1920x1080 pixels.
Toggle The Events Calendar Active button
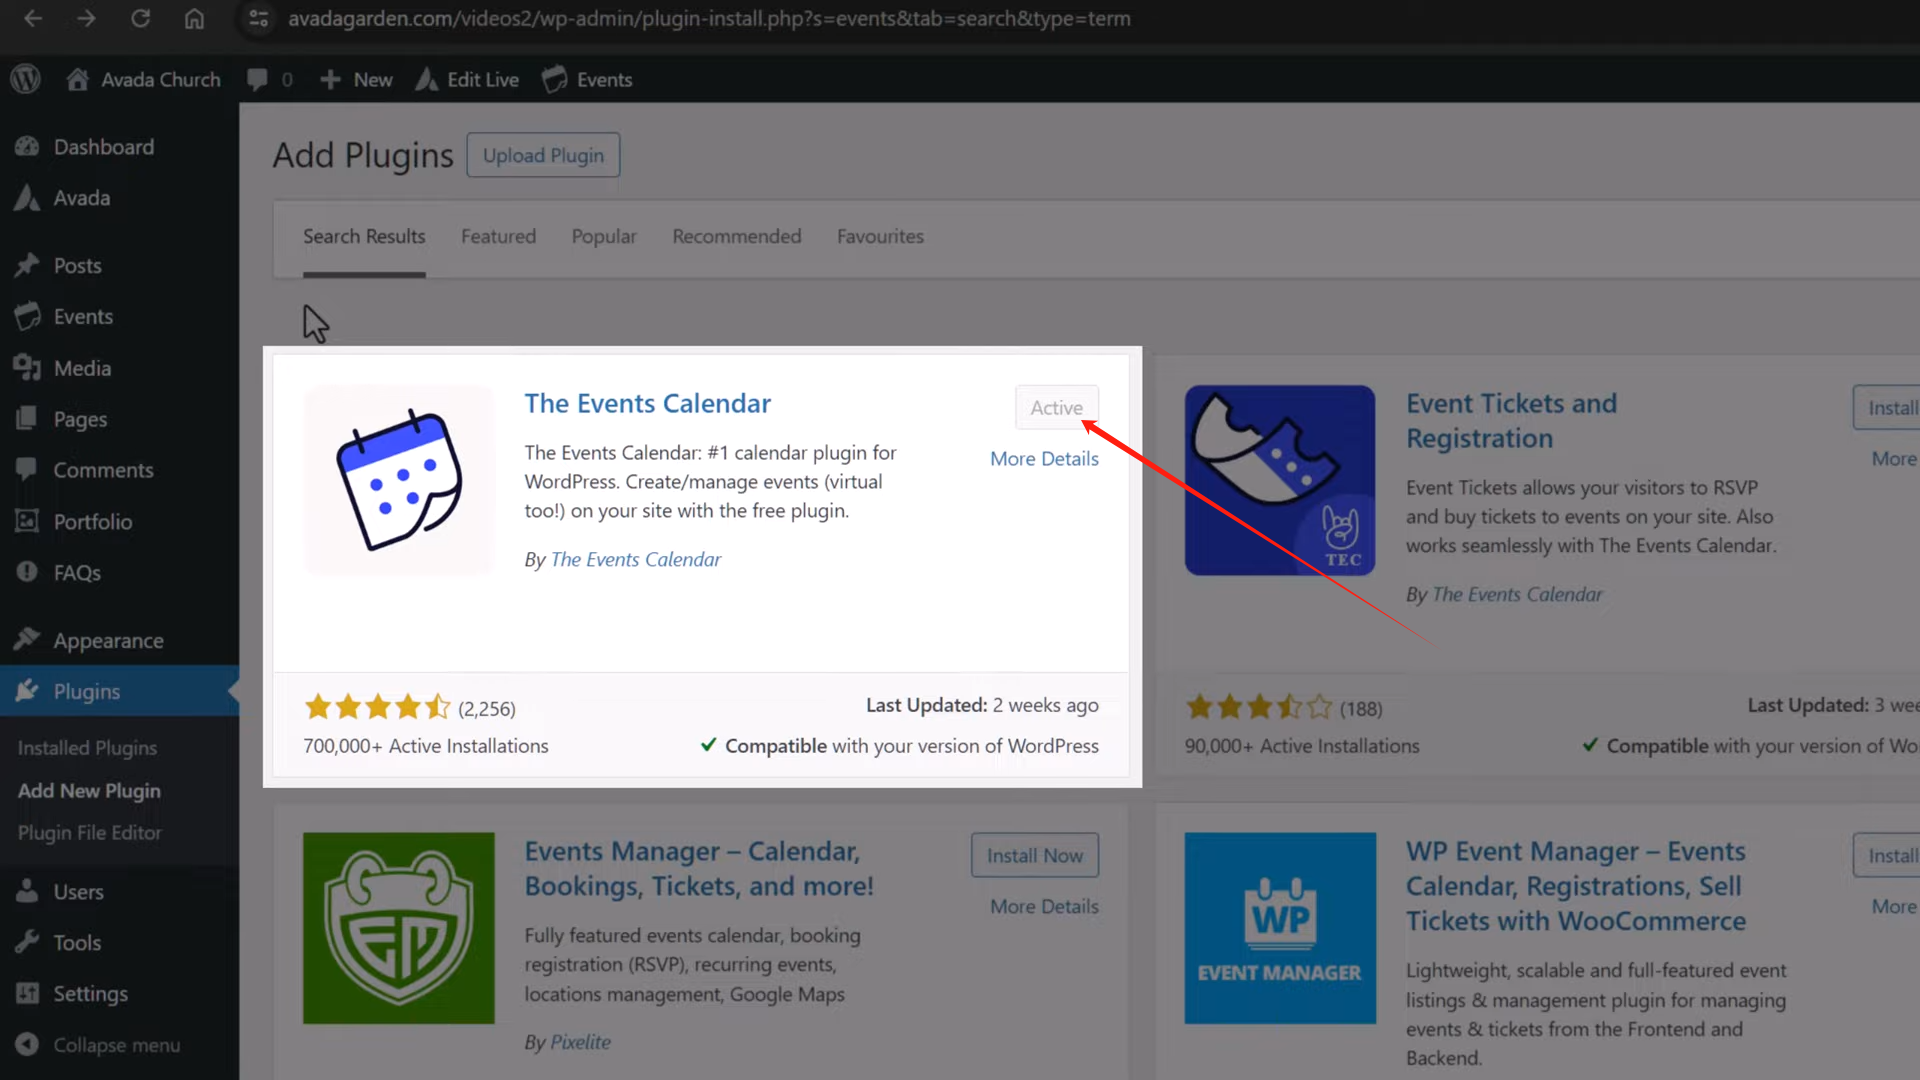pyautogui.click(x=1057, y=407)
